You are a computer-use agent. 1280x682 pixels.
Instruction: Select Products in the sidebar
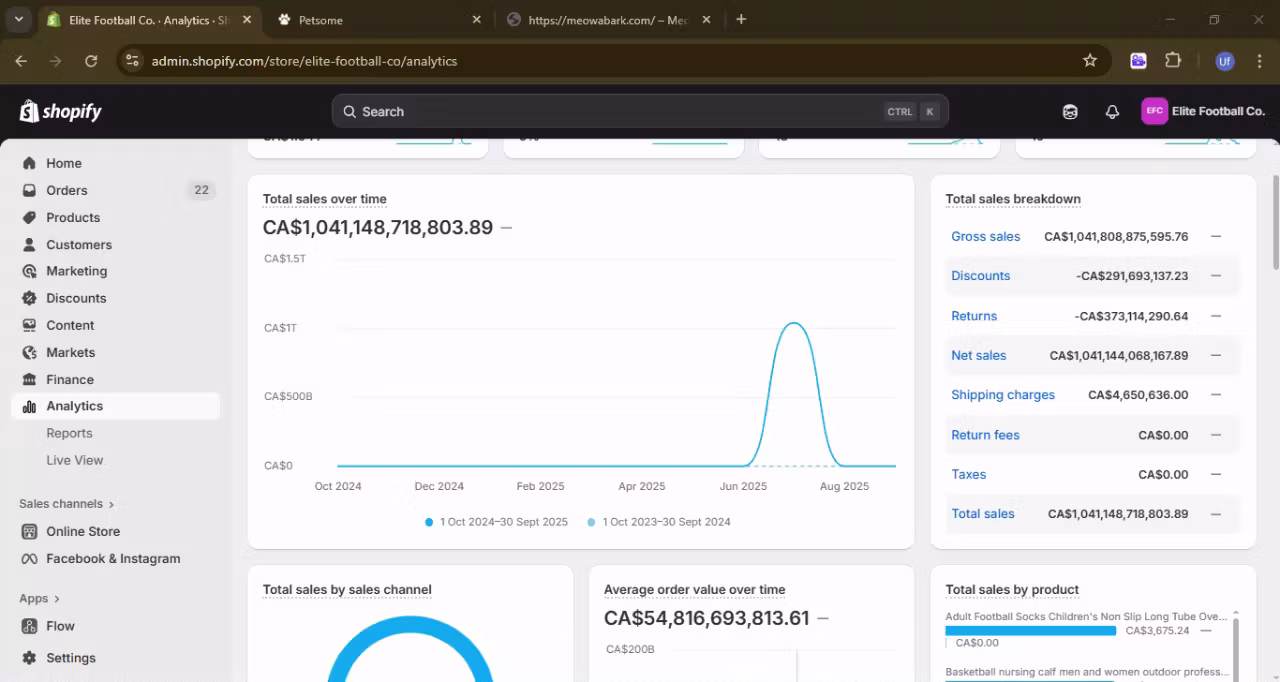click(74, 217)
